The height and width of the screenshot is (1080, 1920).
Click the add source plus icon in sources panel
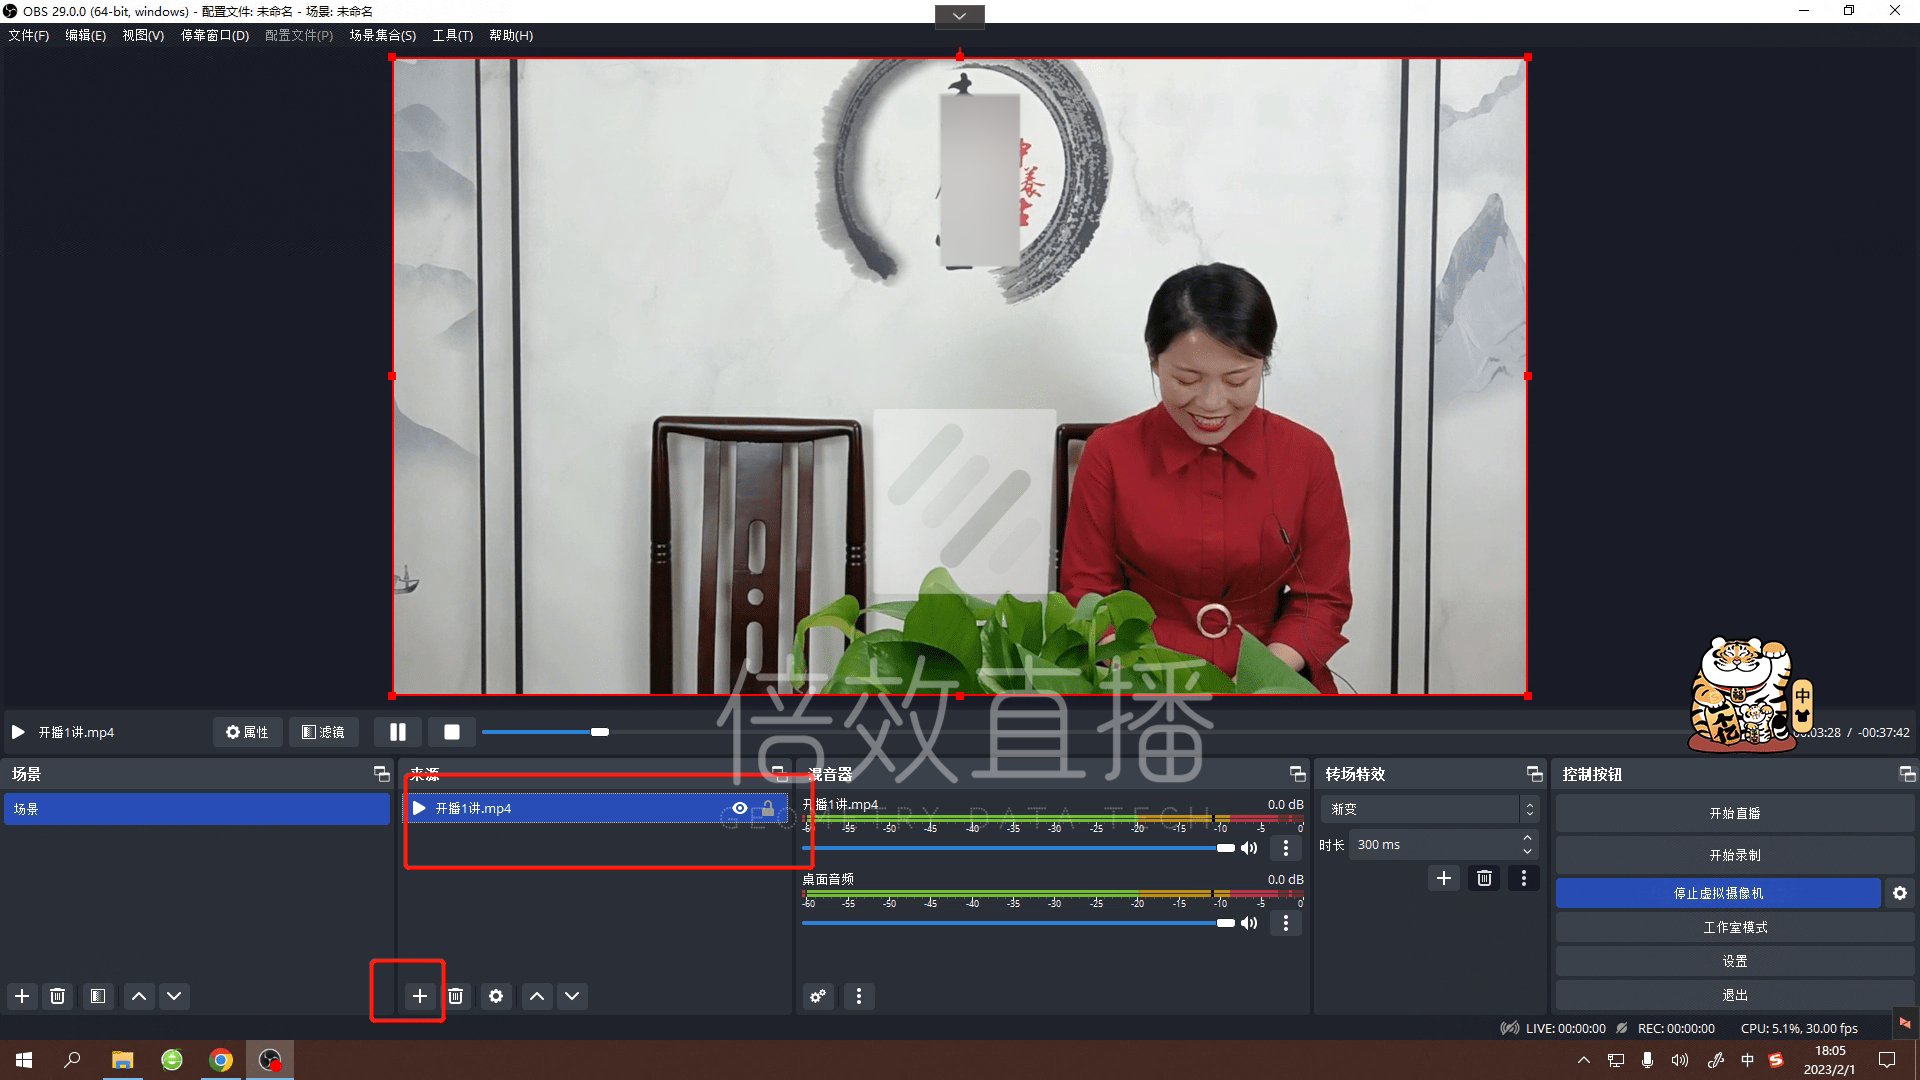[x=419, y=996]
